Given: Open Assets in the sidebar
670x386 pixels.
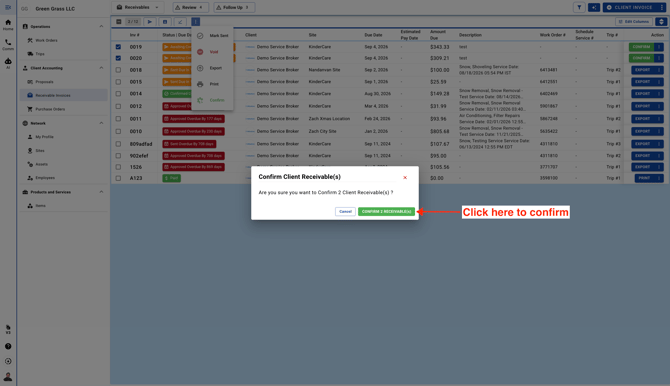Looking at the screenshot, I should click(64, 164).
